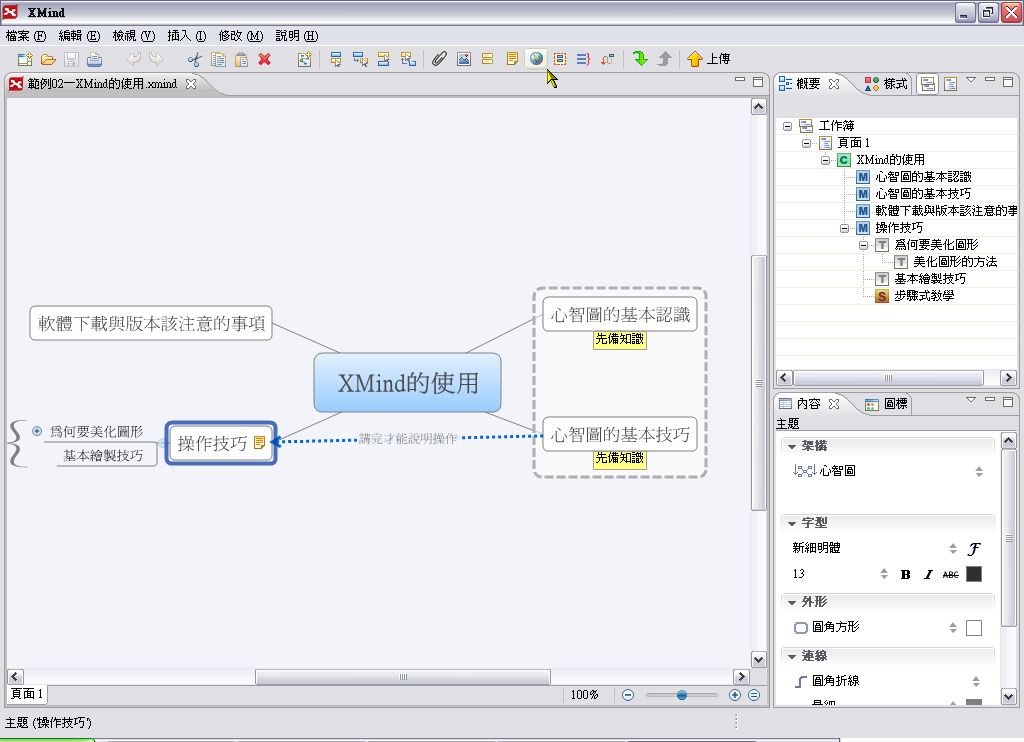Open the 檢視 menu

coord(134,36)
